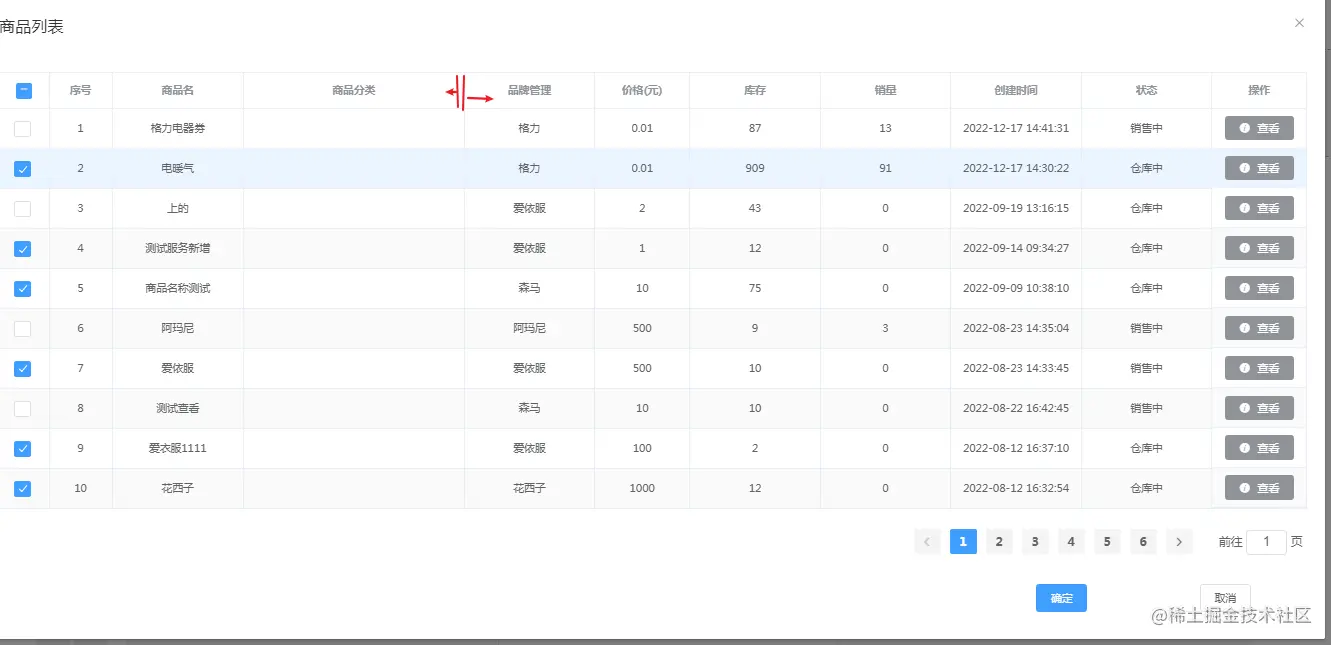The width and height of the screenshot is (1331, 645).
Task: Go to next page arrow in pagination
Action: coord(1180,542)
